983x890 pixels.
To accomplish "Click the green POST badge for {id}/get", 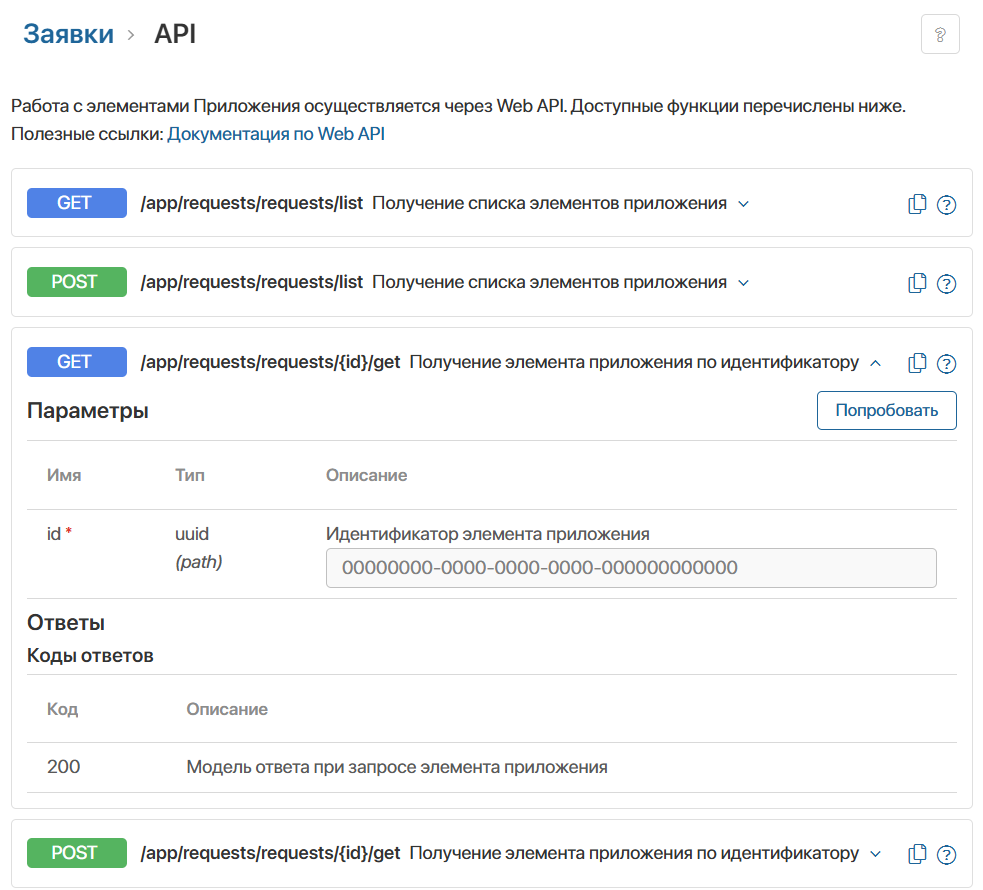I will (x=76, y=853).
